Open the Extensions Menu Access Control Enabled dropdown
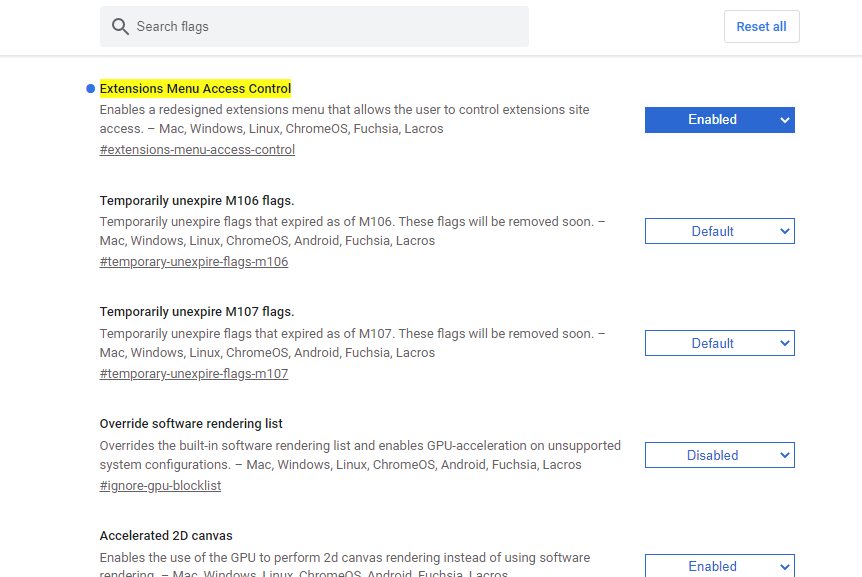Screen dimensions: 862x577 coord(719,120)
